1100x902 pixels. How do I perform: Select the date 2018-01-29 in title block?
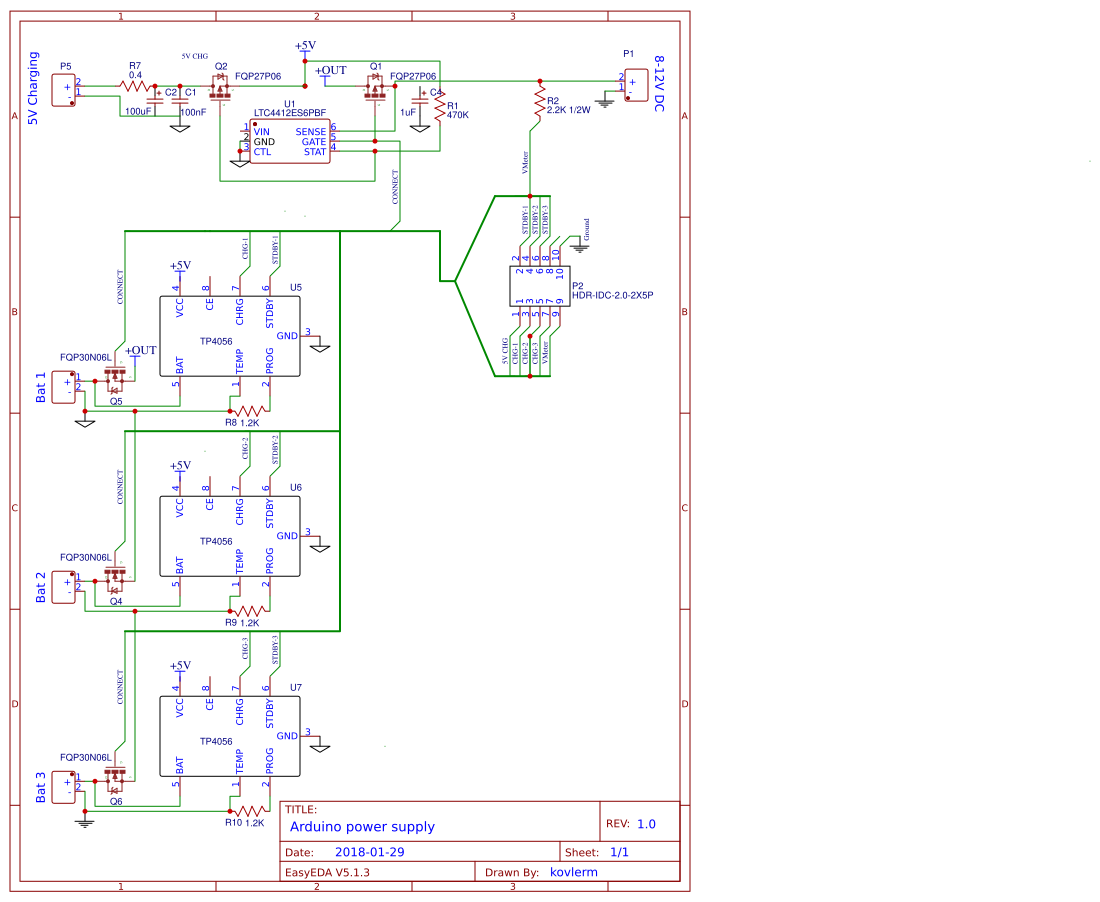click(368, 852)
